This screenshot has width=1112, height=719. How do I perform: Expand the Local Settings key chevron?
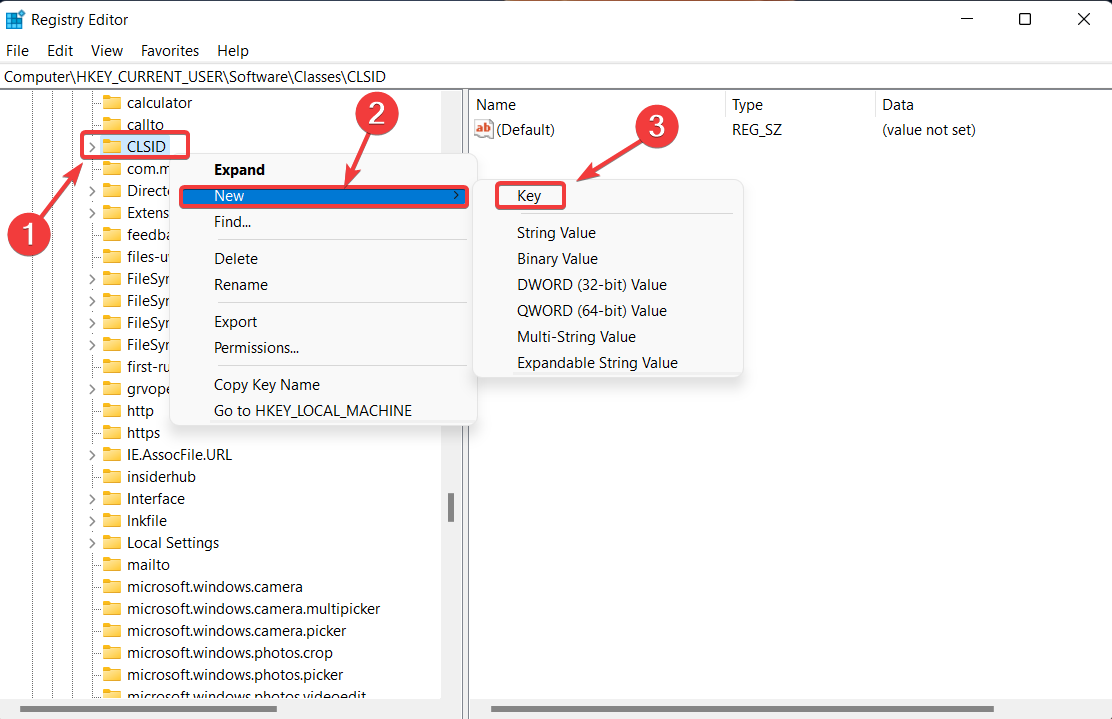click(x=91, y=543)
